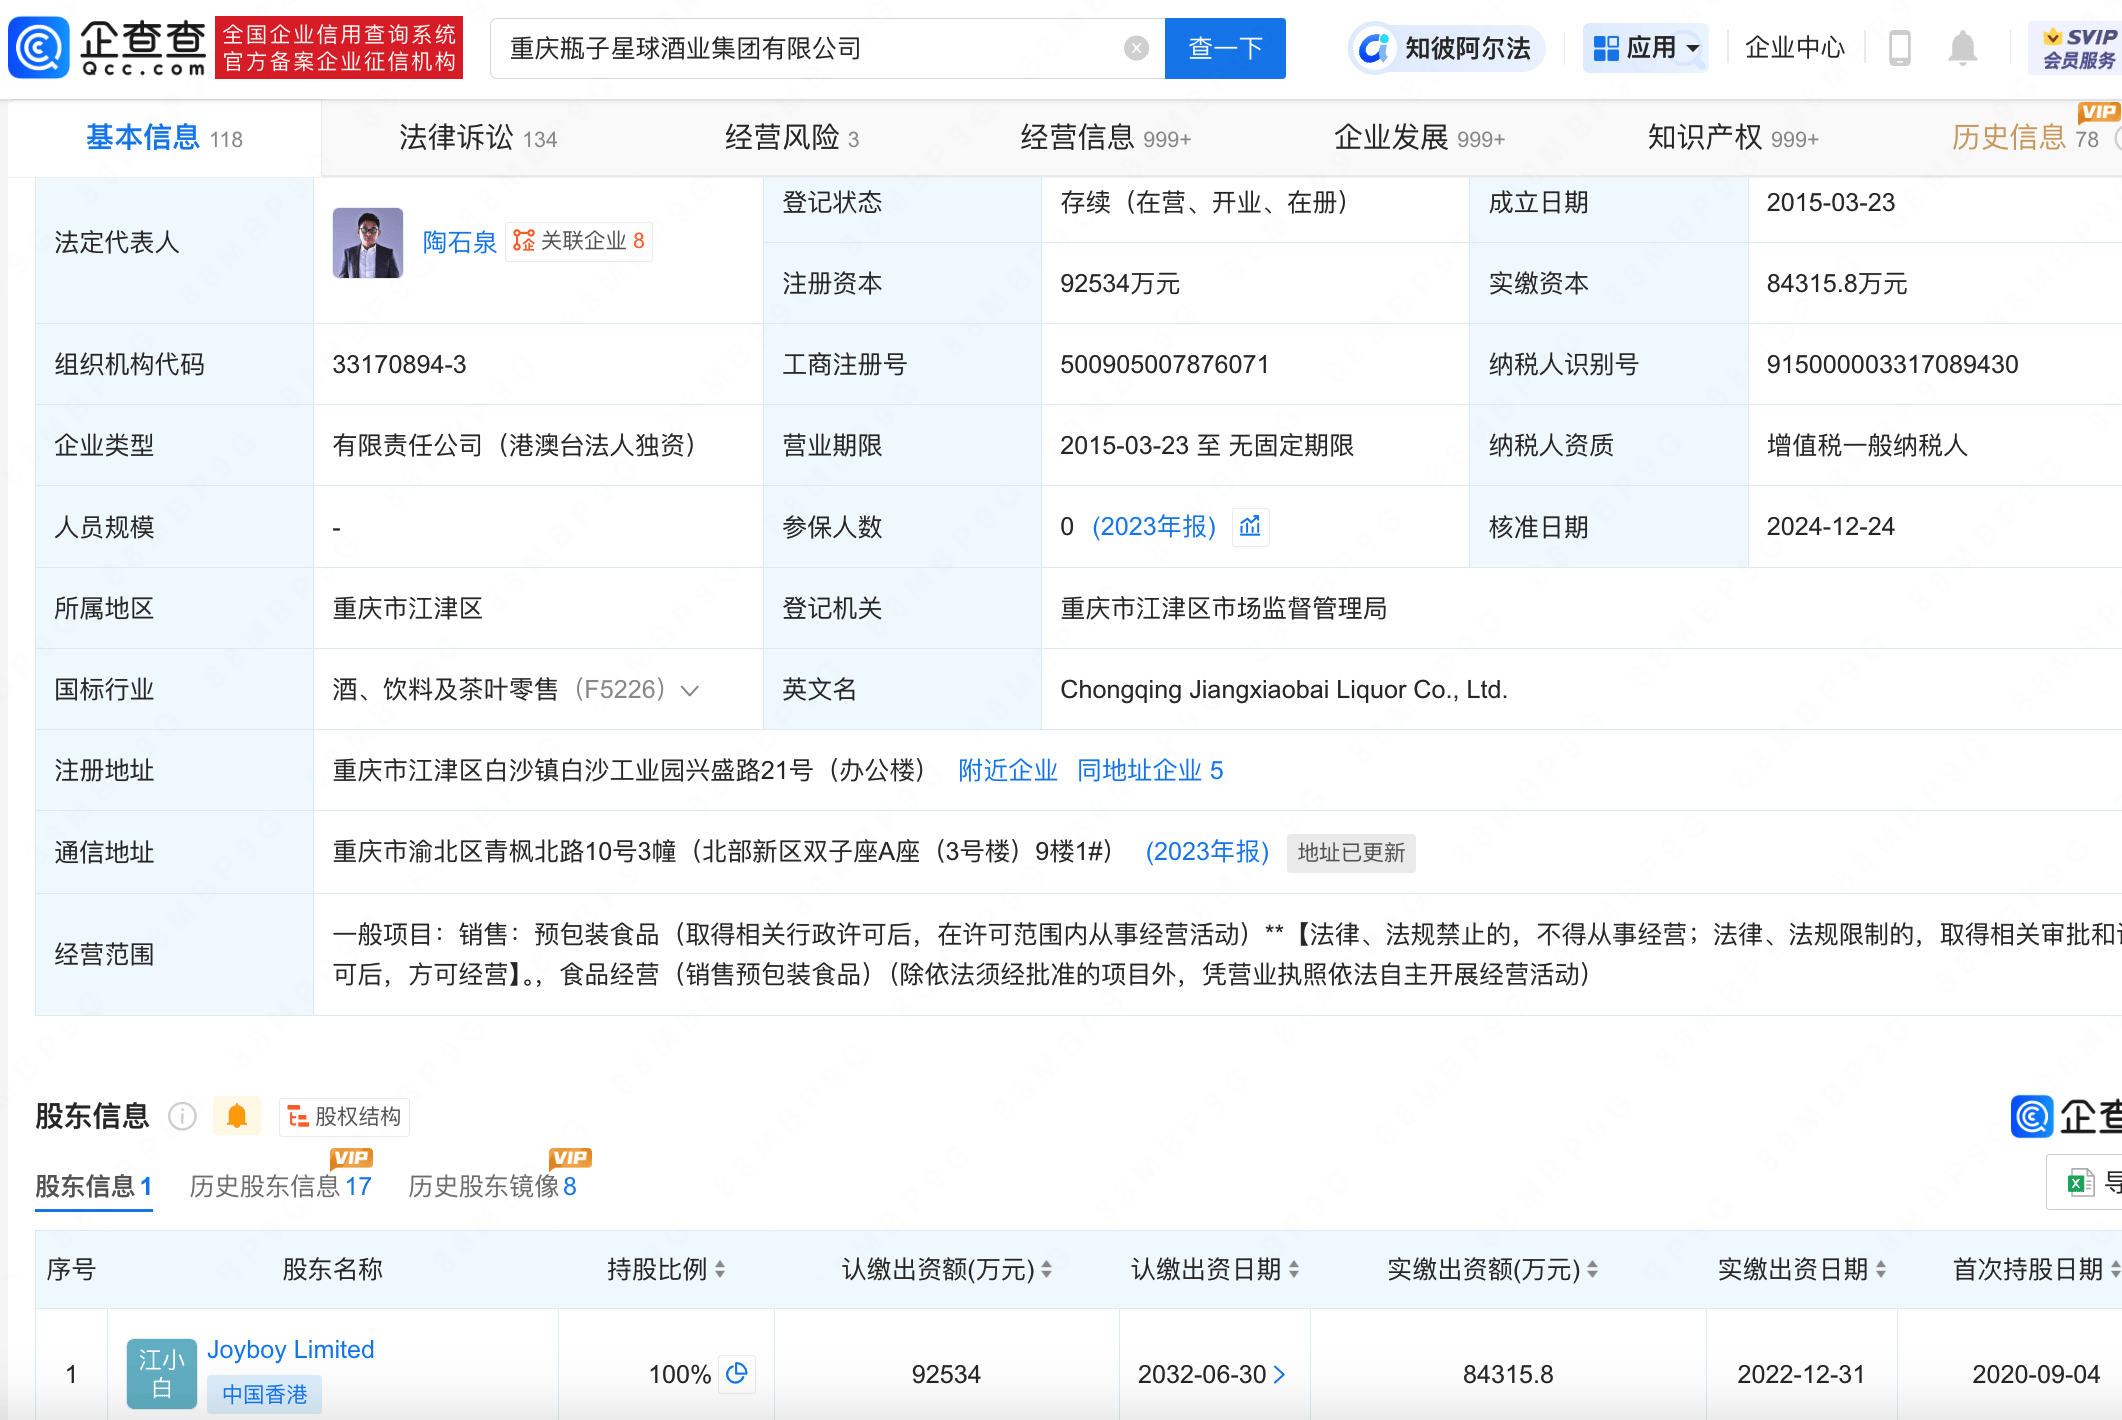Switch to 法律诉讼 tab
The width and height of the screenshot is (2122, 1420).
(x=478, y=138)
